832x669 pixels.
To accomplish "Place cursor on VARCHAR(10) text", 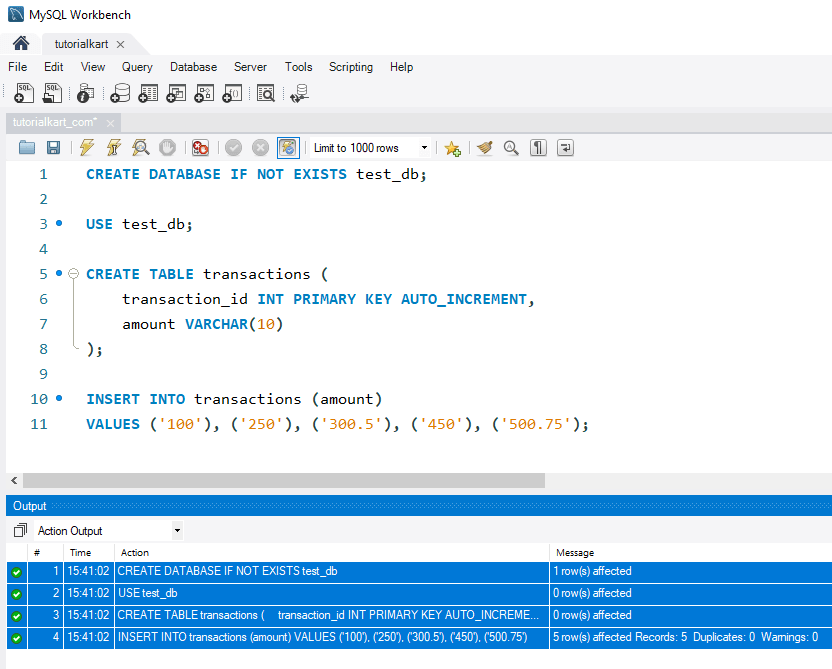I will (x=233, y=324).
